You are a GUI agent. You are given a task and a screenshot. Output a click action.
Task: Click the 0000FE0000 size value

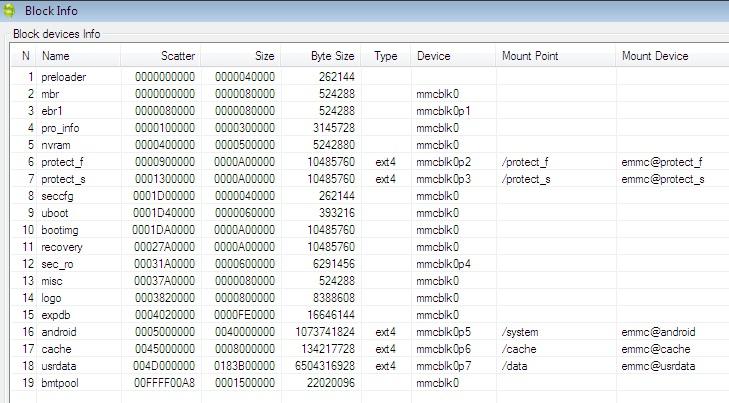coord(245,315)
